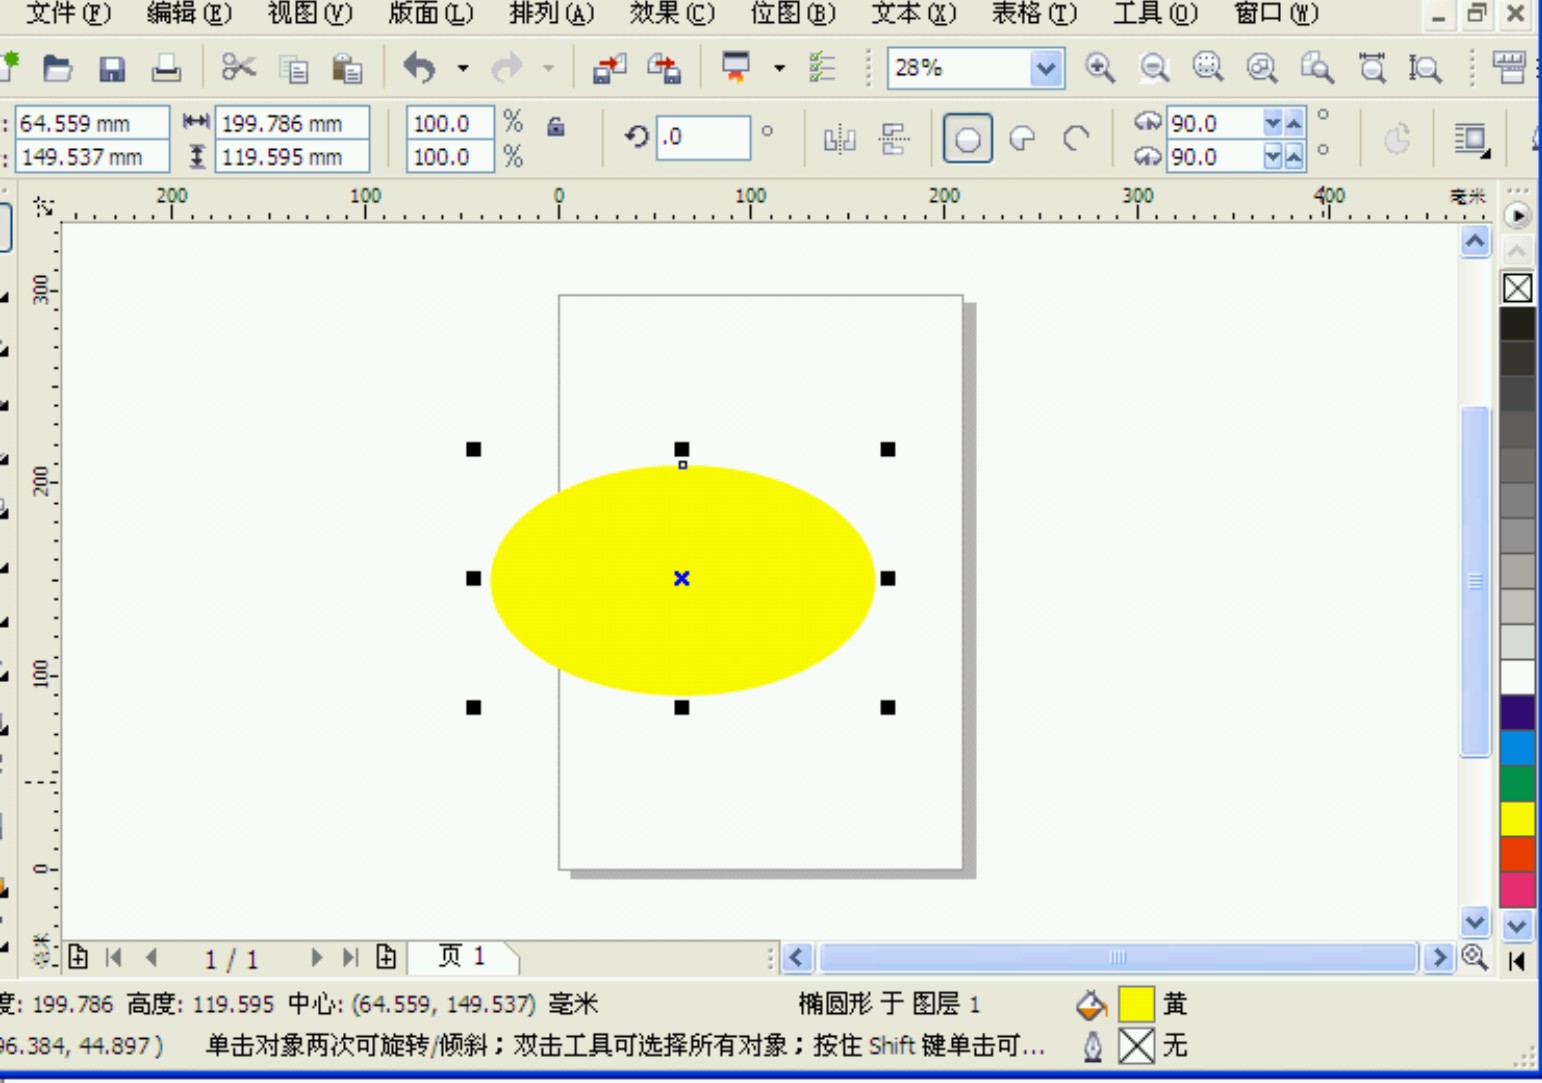
Task: Click the object width field 199.786 mm
Action: pos(292,123)
